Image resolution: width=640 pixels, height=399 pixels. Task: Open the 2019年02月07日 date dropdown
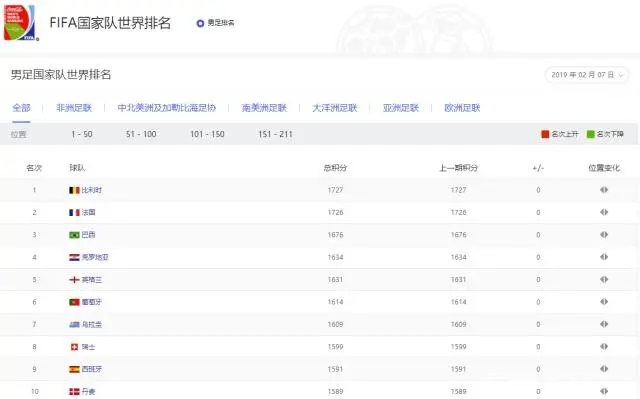point(587,75)
